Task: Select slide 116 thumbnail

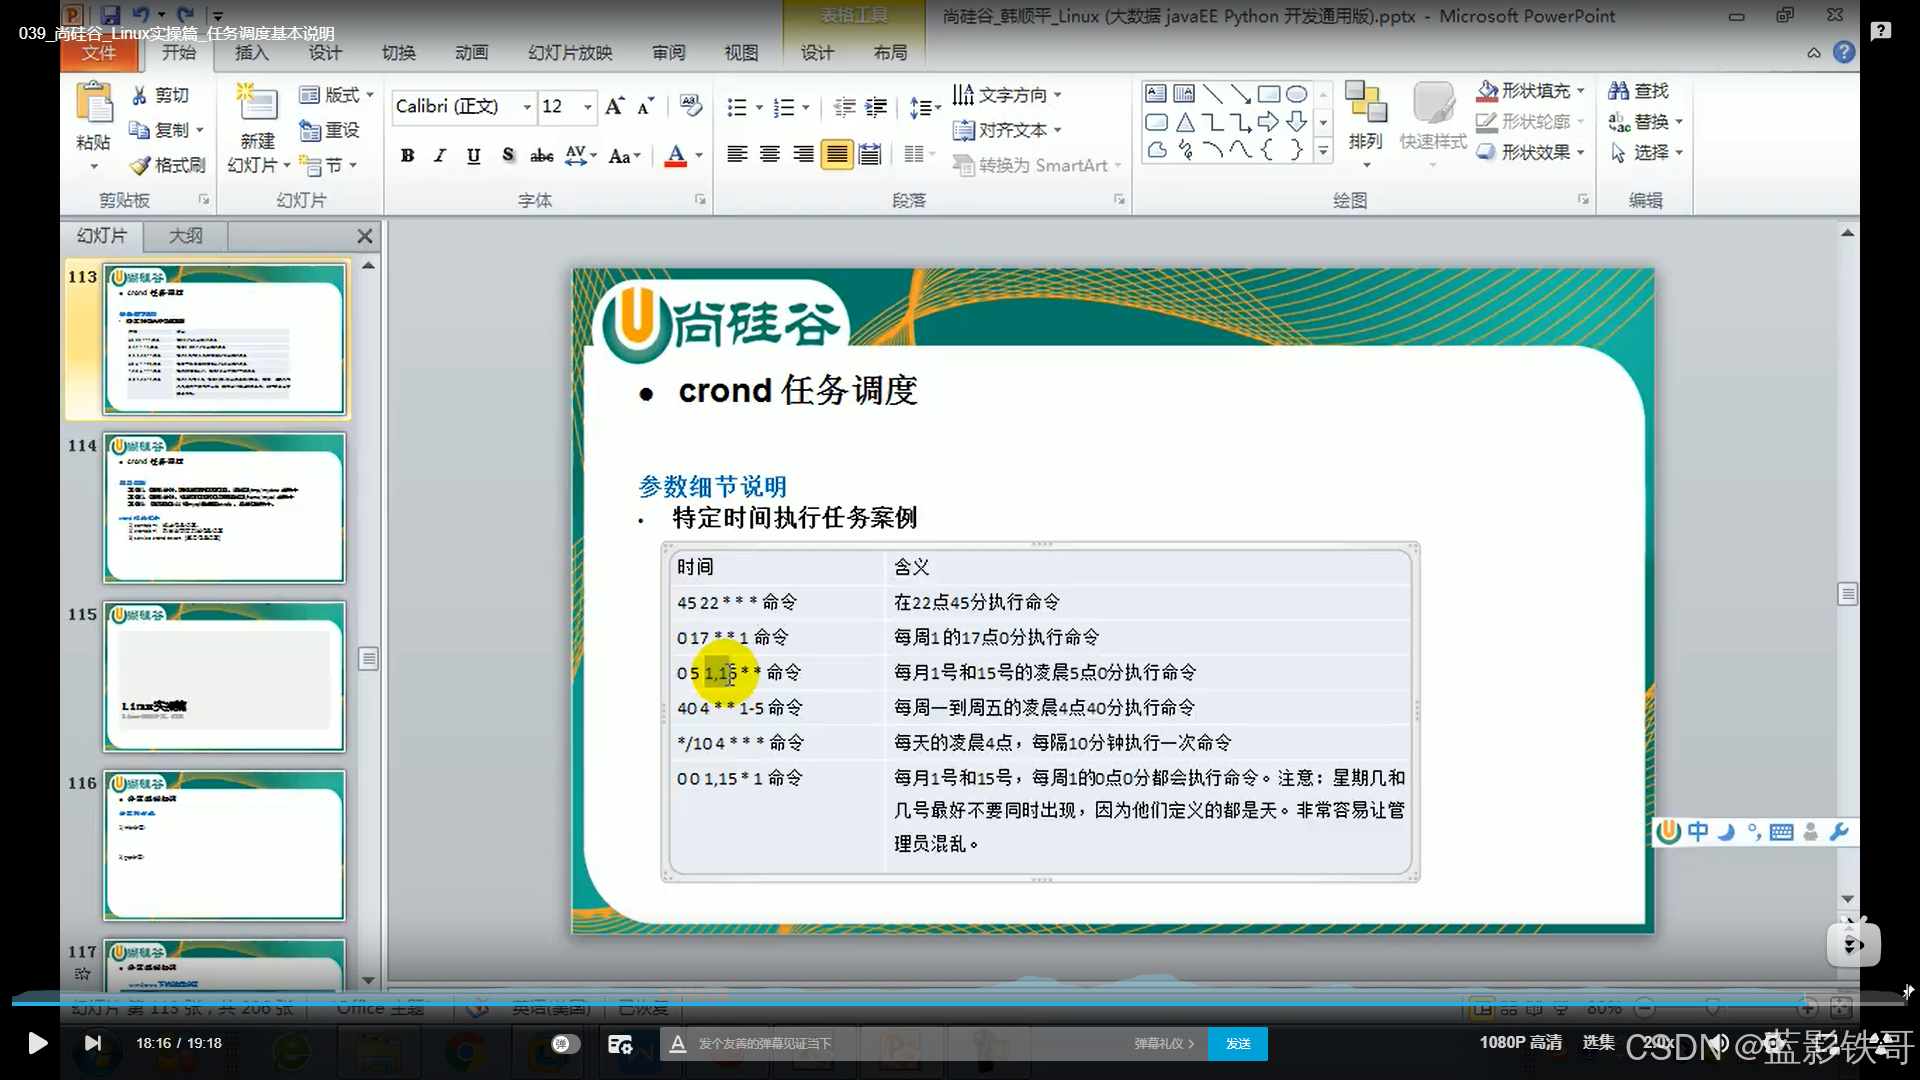Action: 224,845
